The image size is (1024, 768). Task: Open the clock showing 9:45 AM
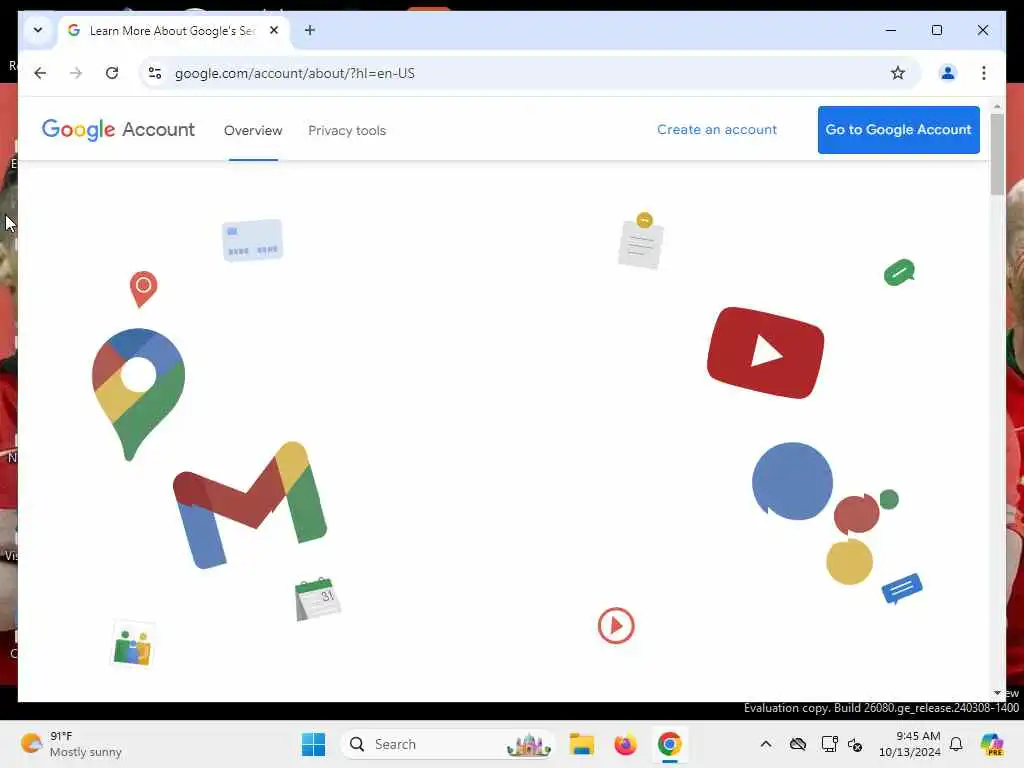click(x=910, y=744)
